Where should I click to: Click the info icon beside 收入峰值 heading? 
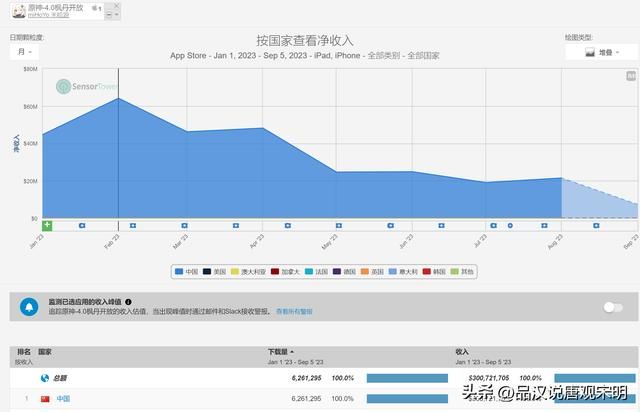[x=128, y=302]
